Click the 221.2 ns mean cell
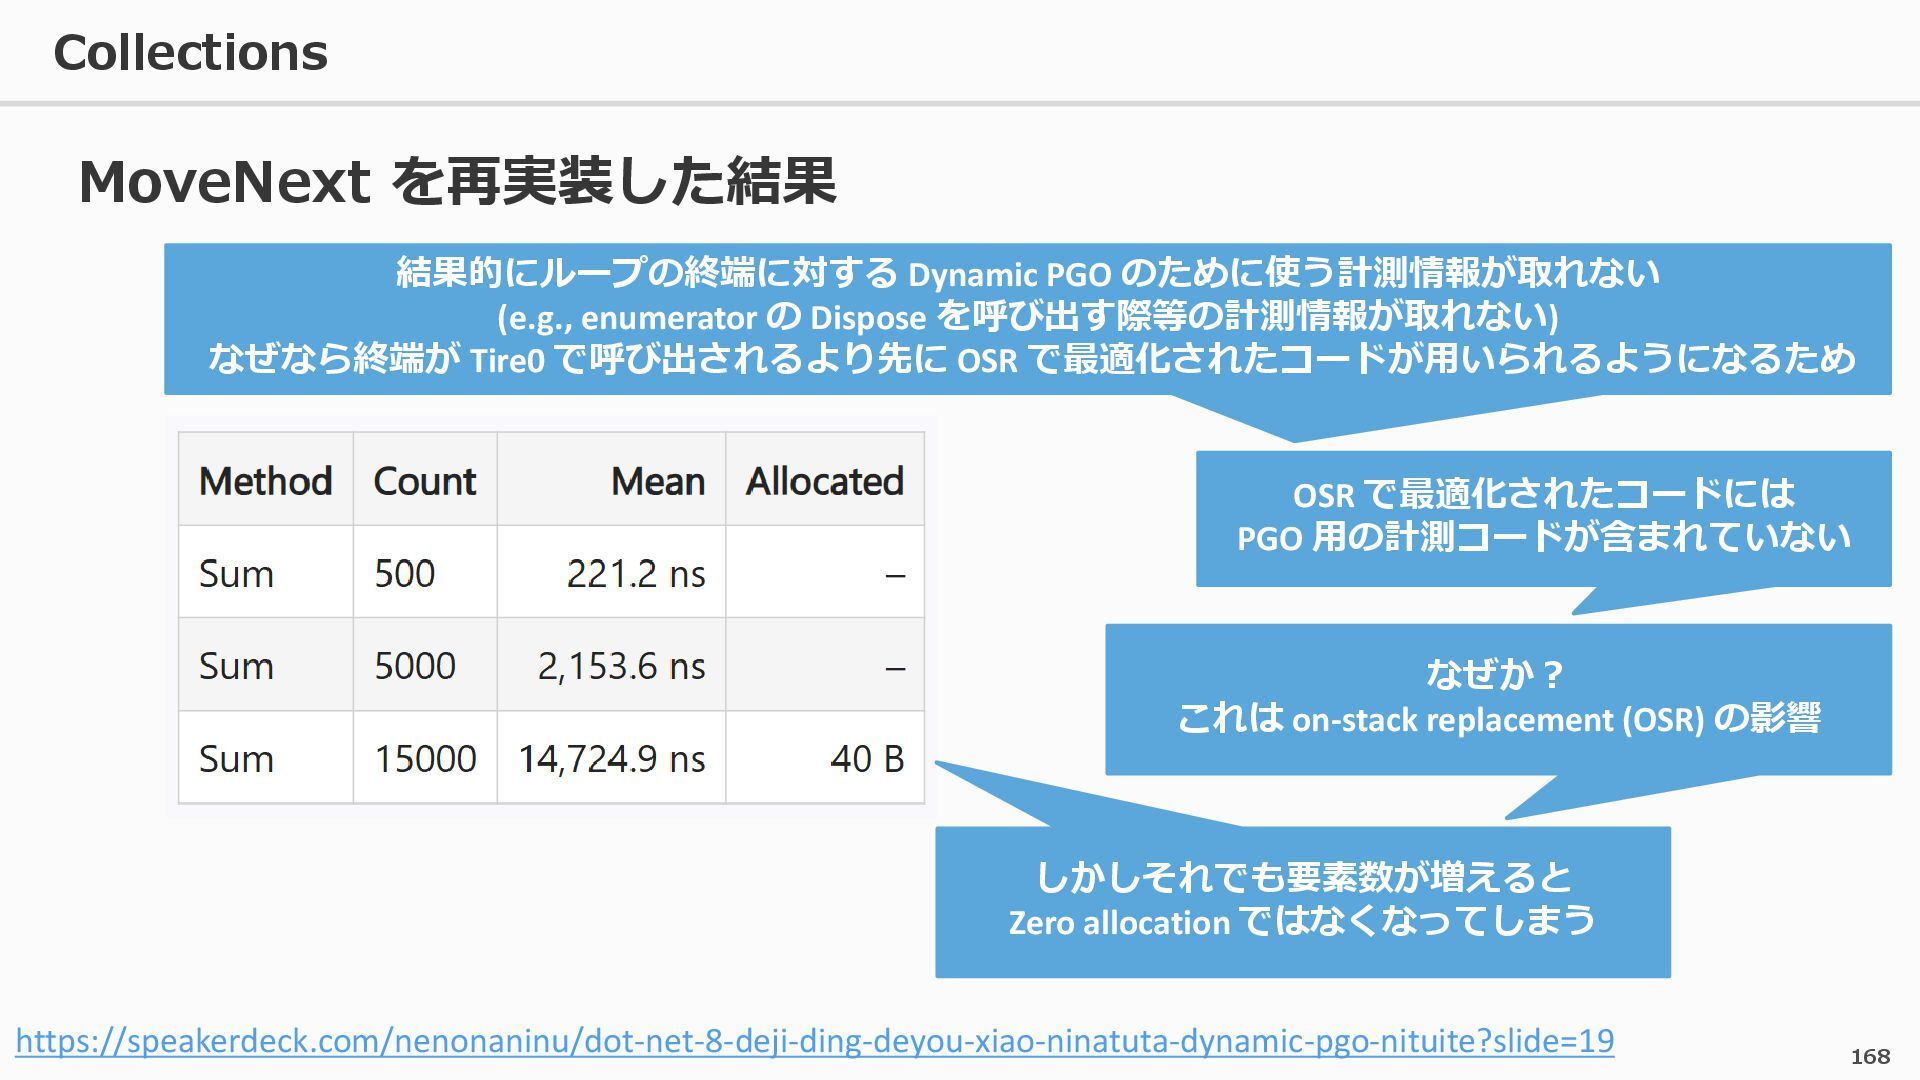Viewport: 1920px width, 1080px height. [635, 574]
